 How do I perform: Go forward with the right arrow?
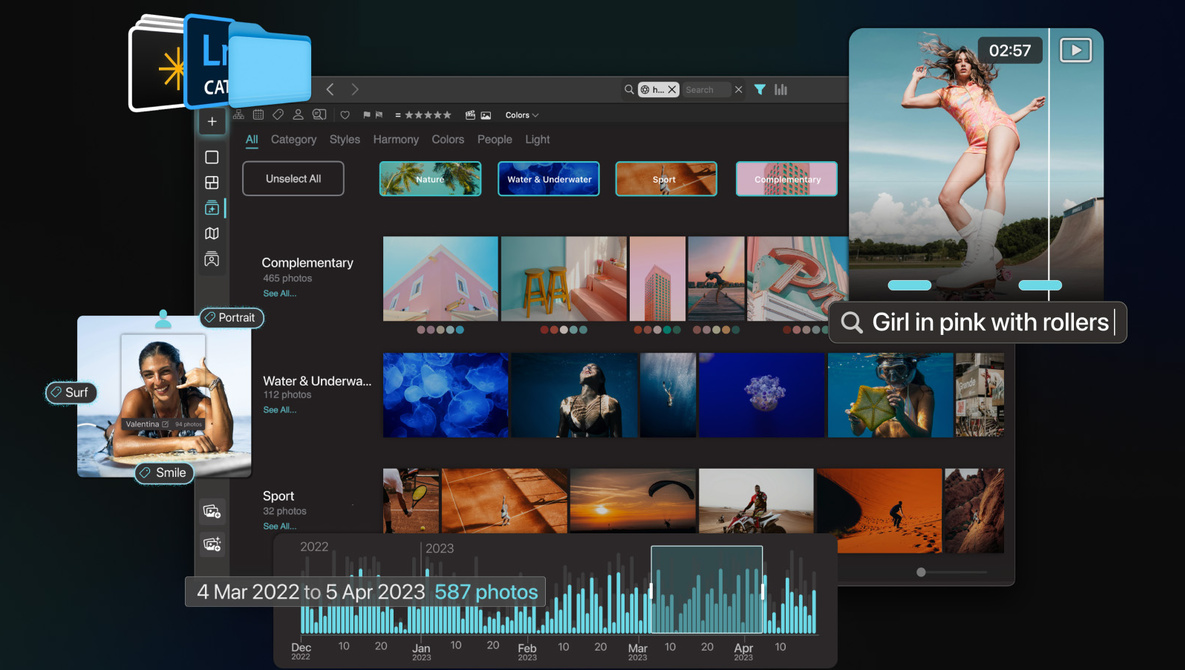point(355,89)
